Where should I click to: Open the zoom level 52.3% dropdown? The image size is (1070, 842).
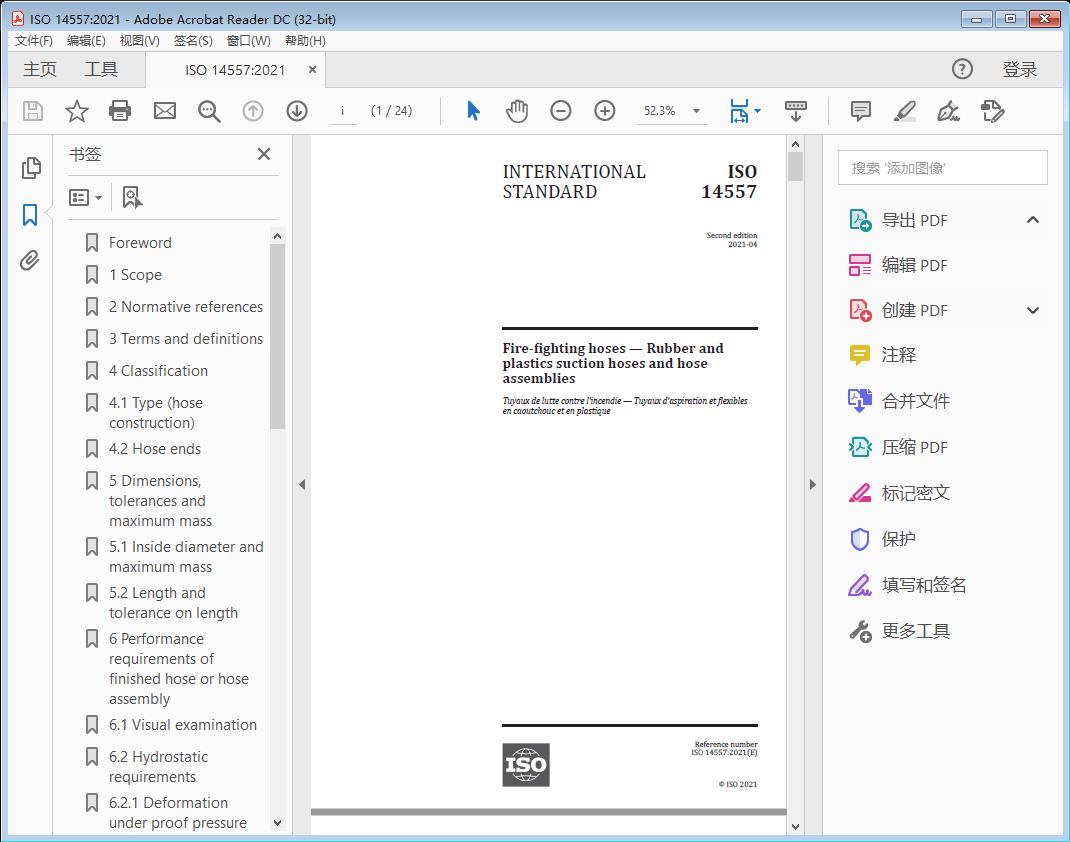click(696, 111)
